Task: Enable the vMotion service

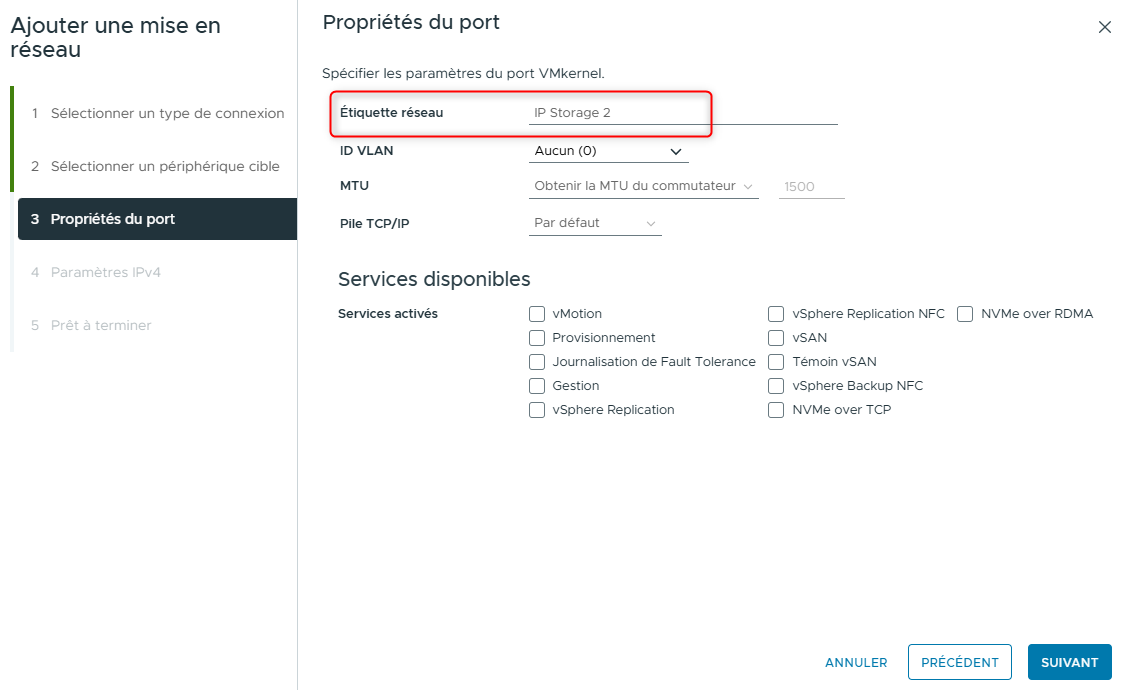Action: point(537,313)
